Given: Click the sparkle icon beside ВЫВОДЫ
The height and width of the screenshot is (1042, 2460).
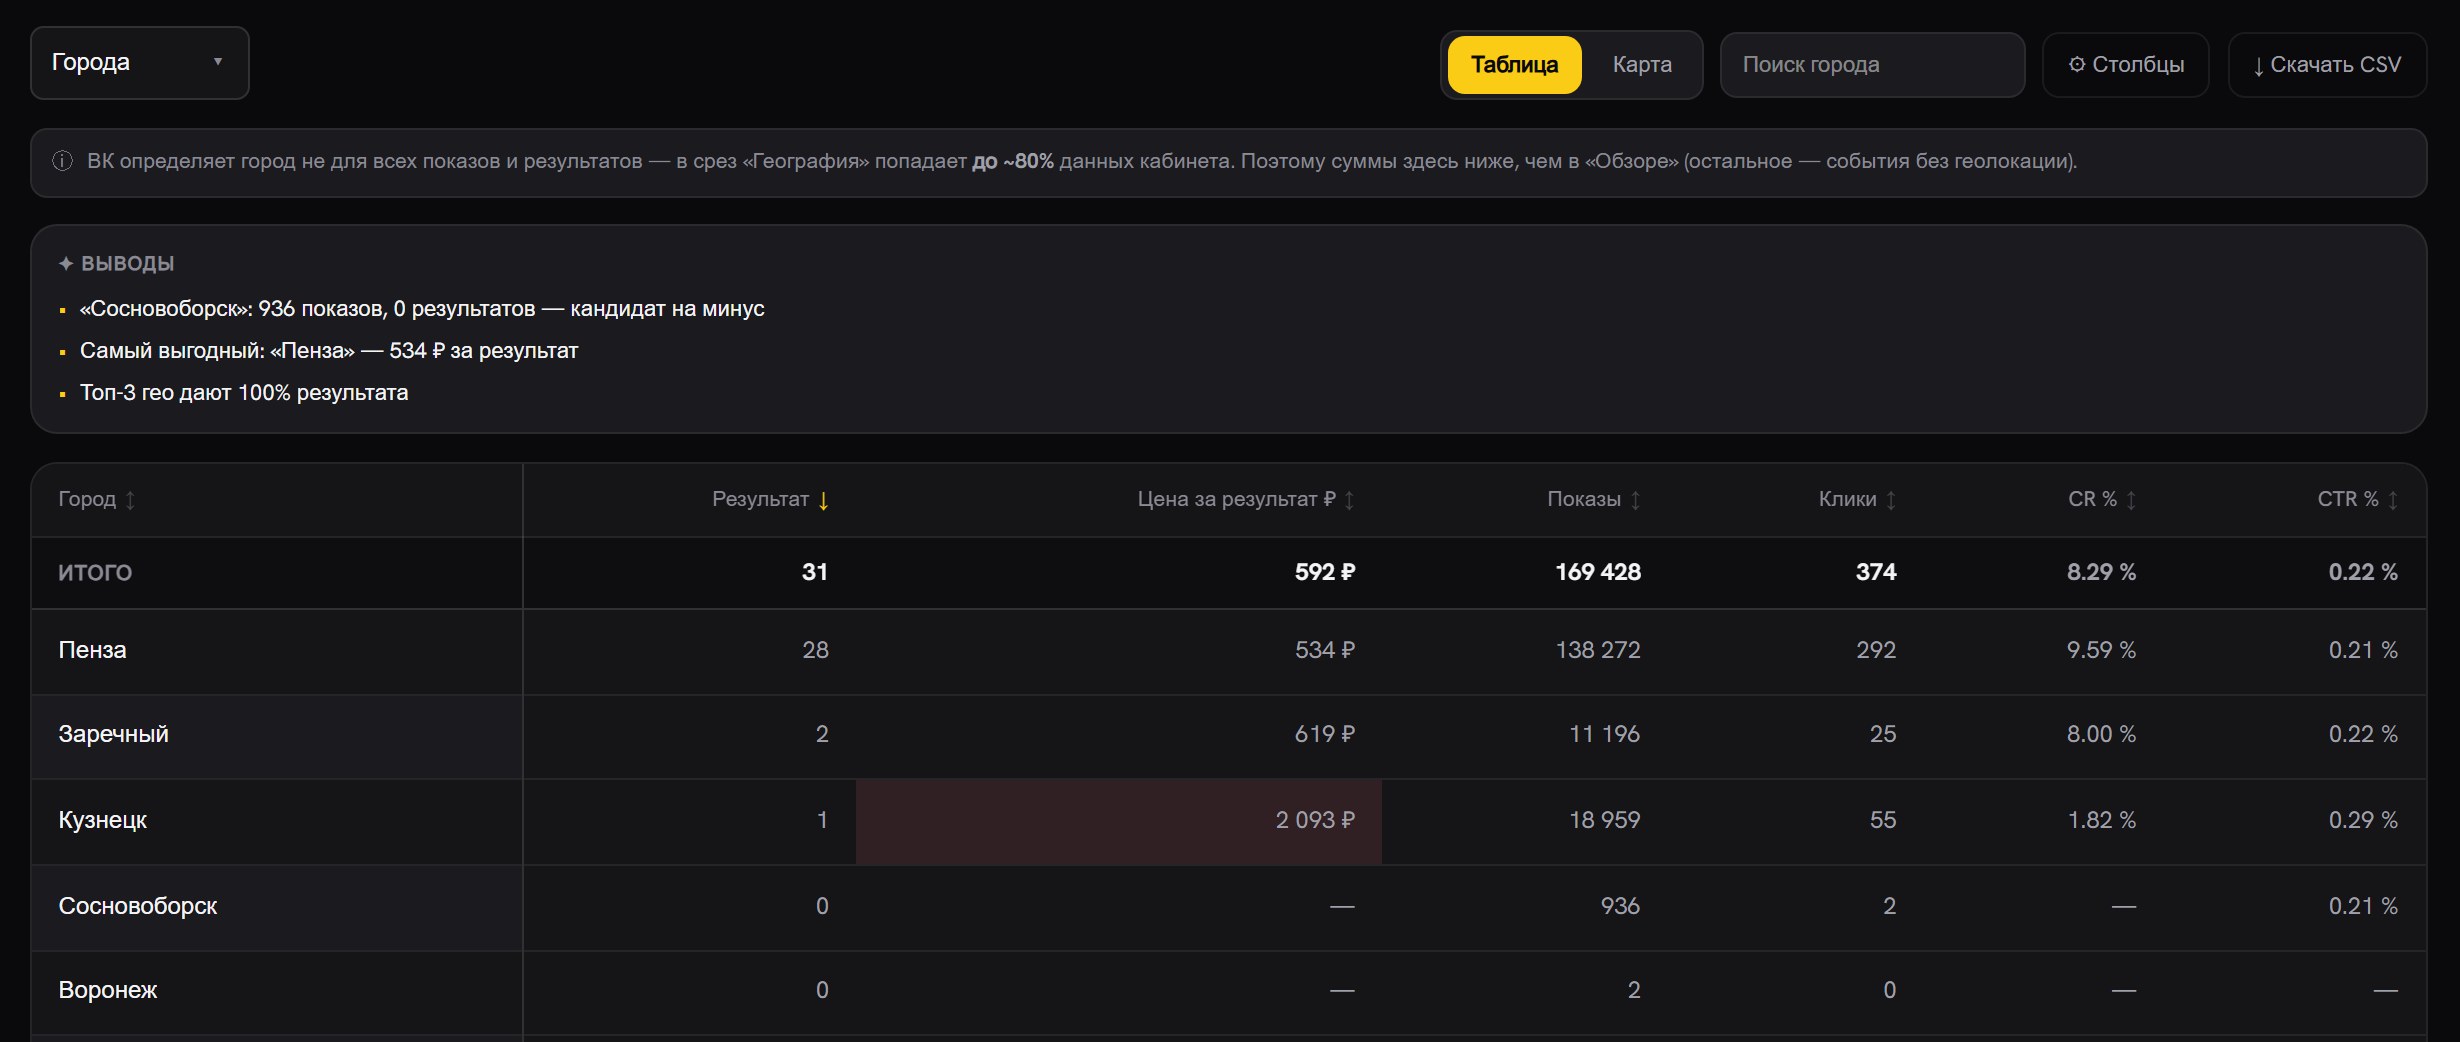Looking at the screenshot, I should [x=66, y=264].
